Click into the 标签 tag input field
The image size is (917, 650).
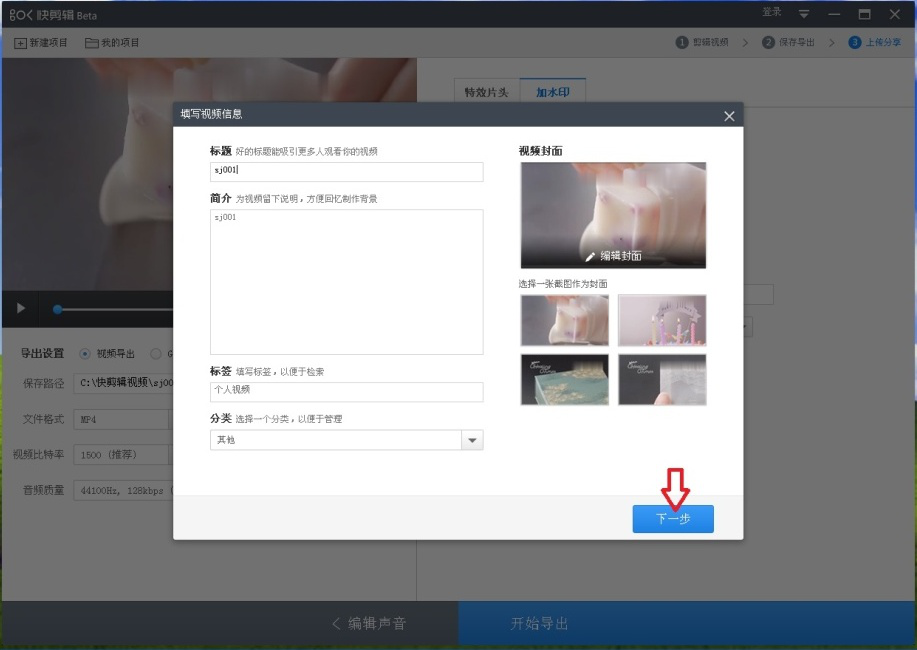coord(346,391)
